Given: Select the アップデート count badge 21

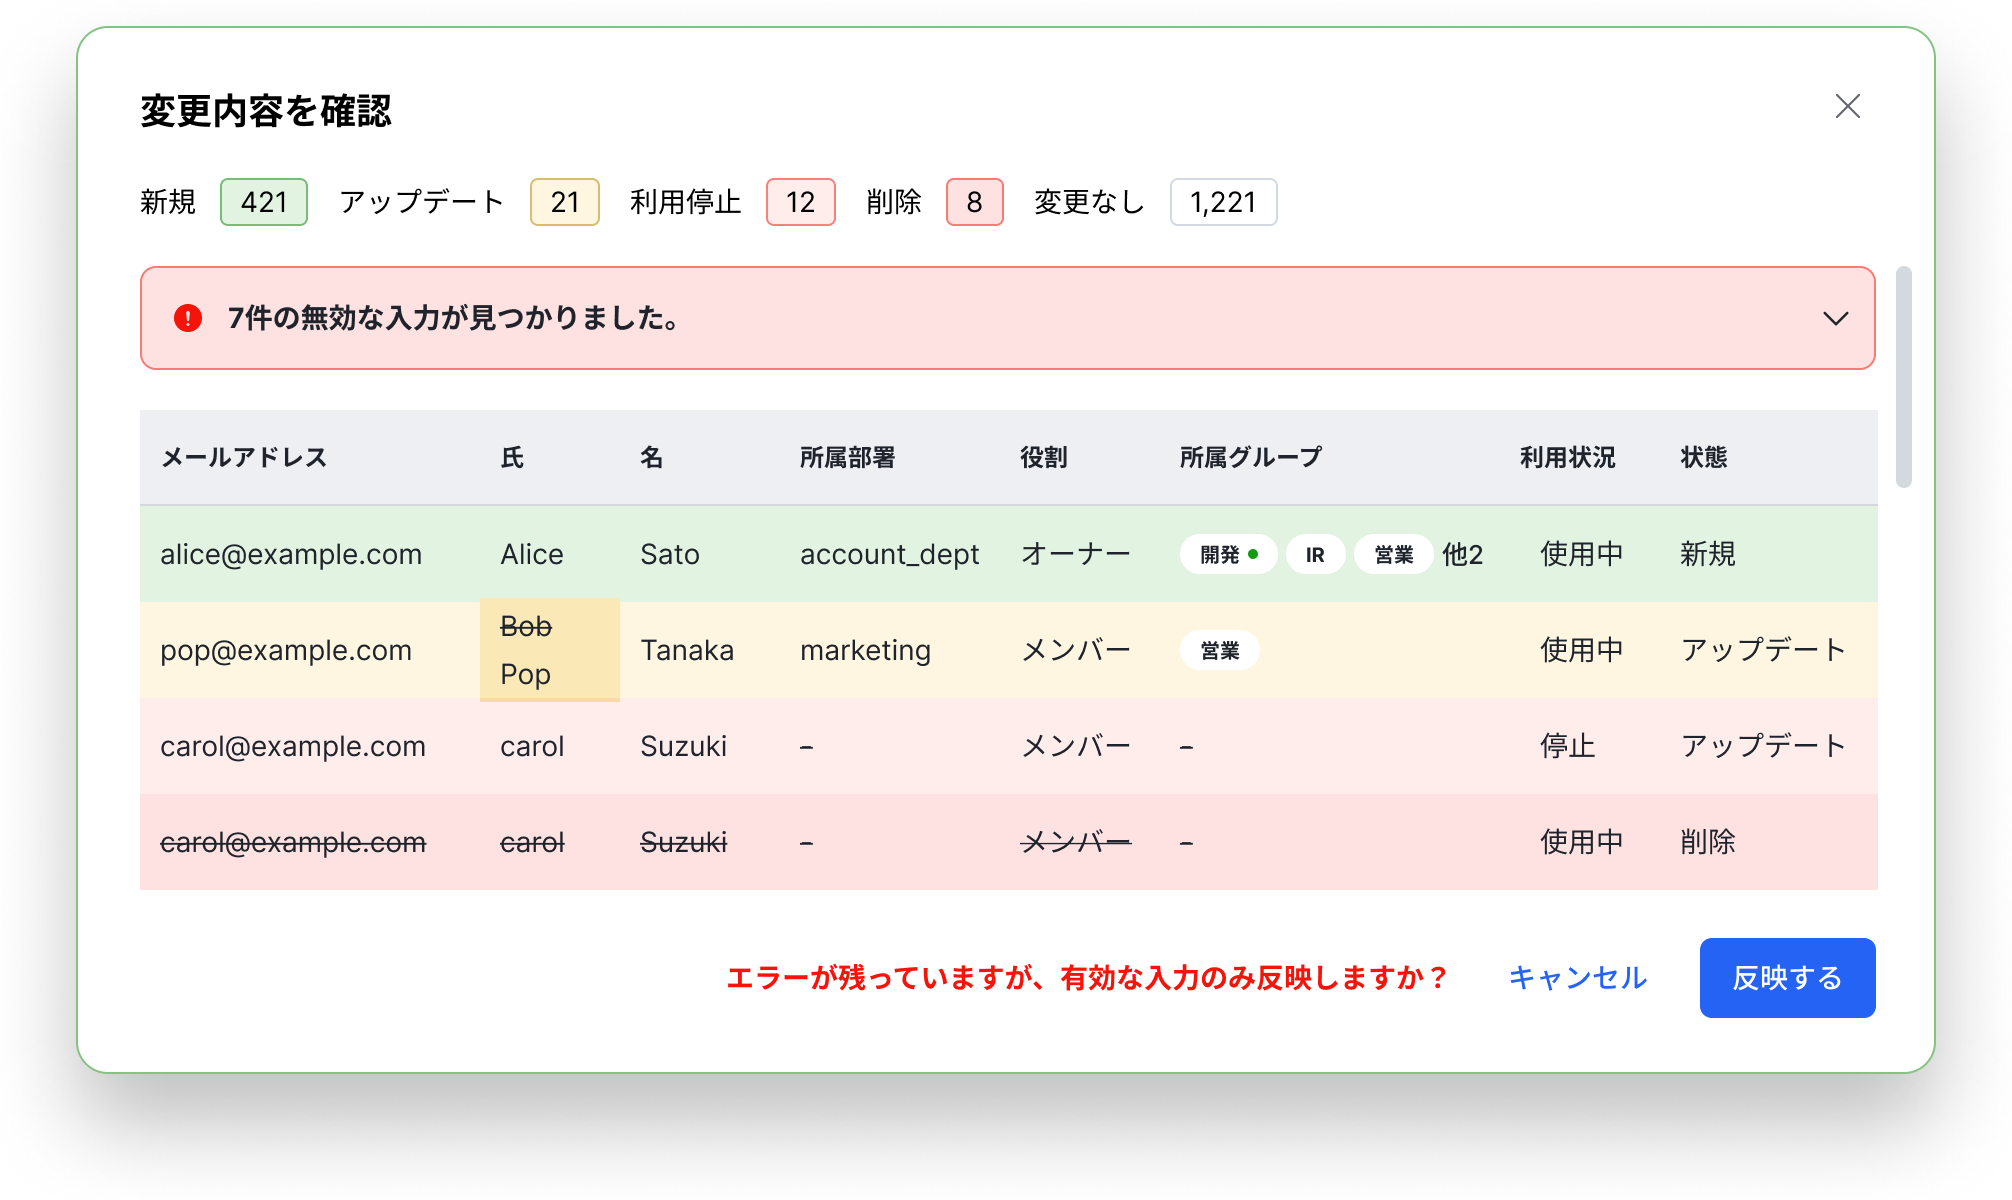Looking at the screenshot, I should [565, 202].
